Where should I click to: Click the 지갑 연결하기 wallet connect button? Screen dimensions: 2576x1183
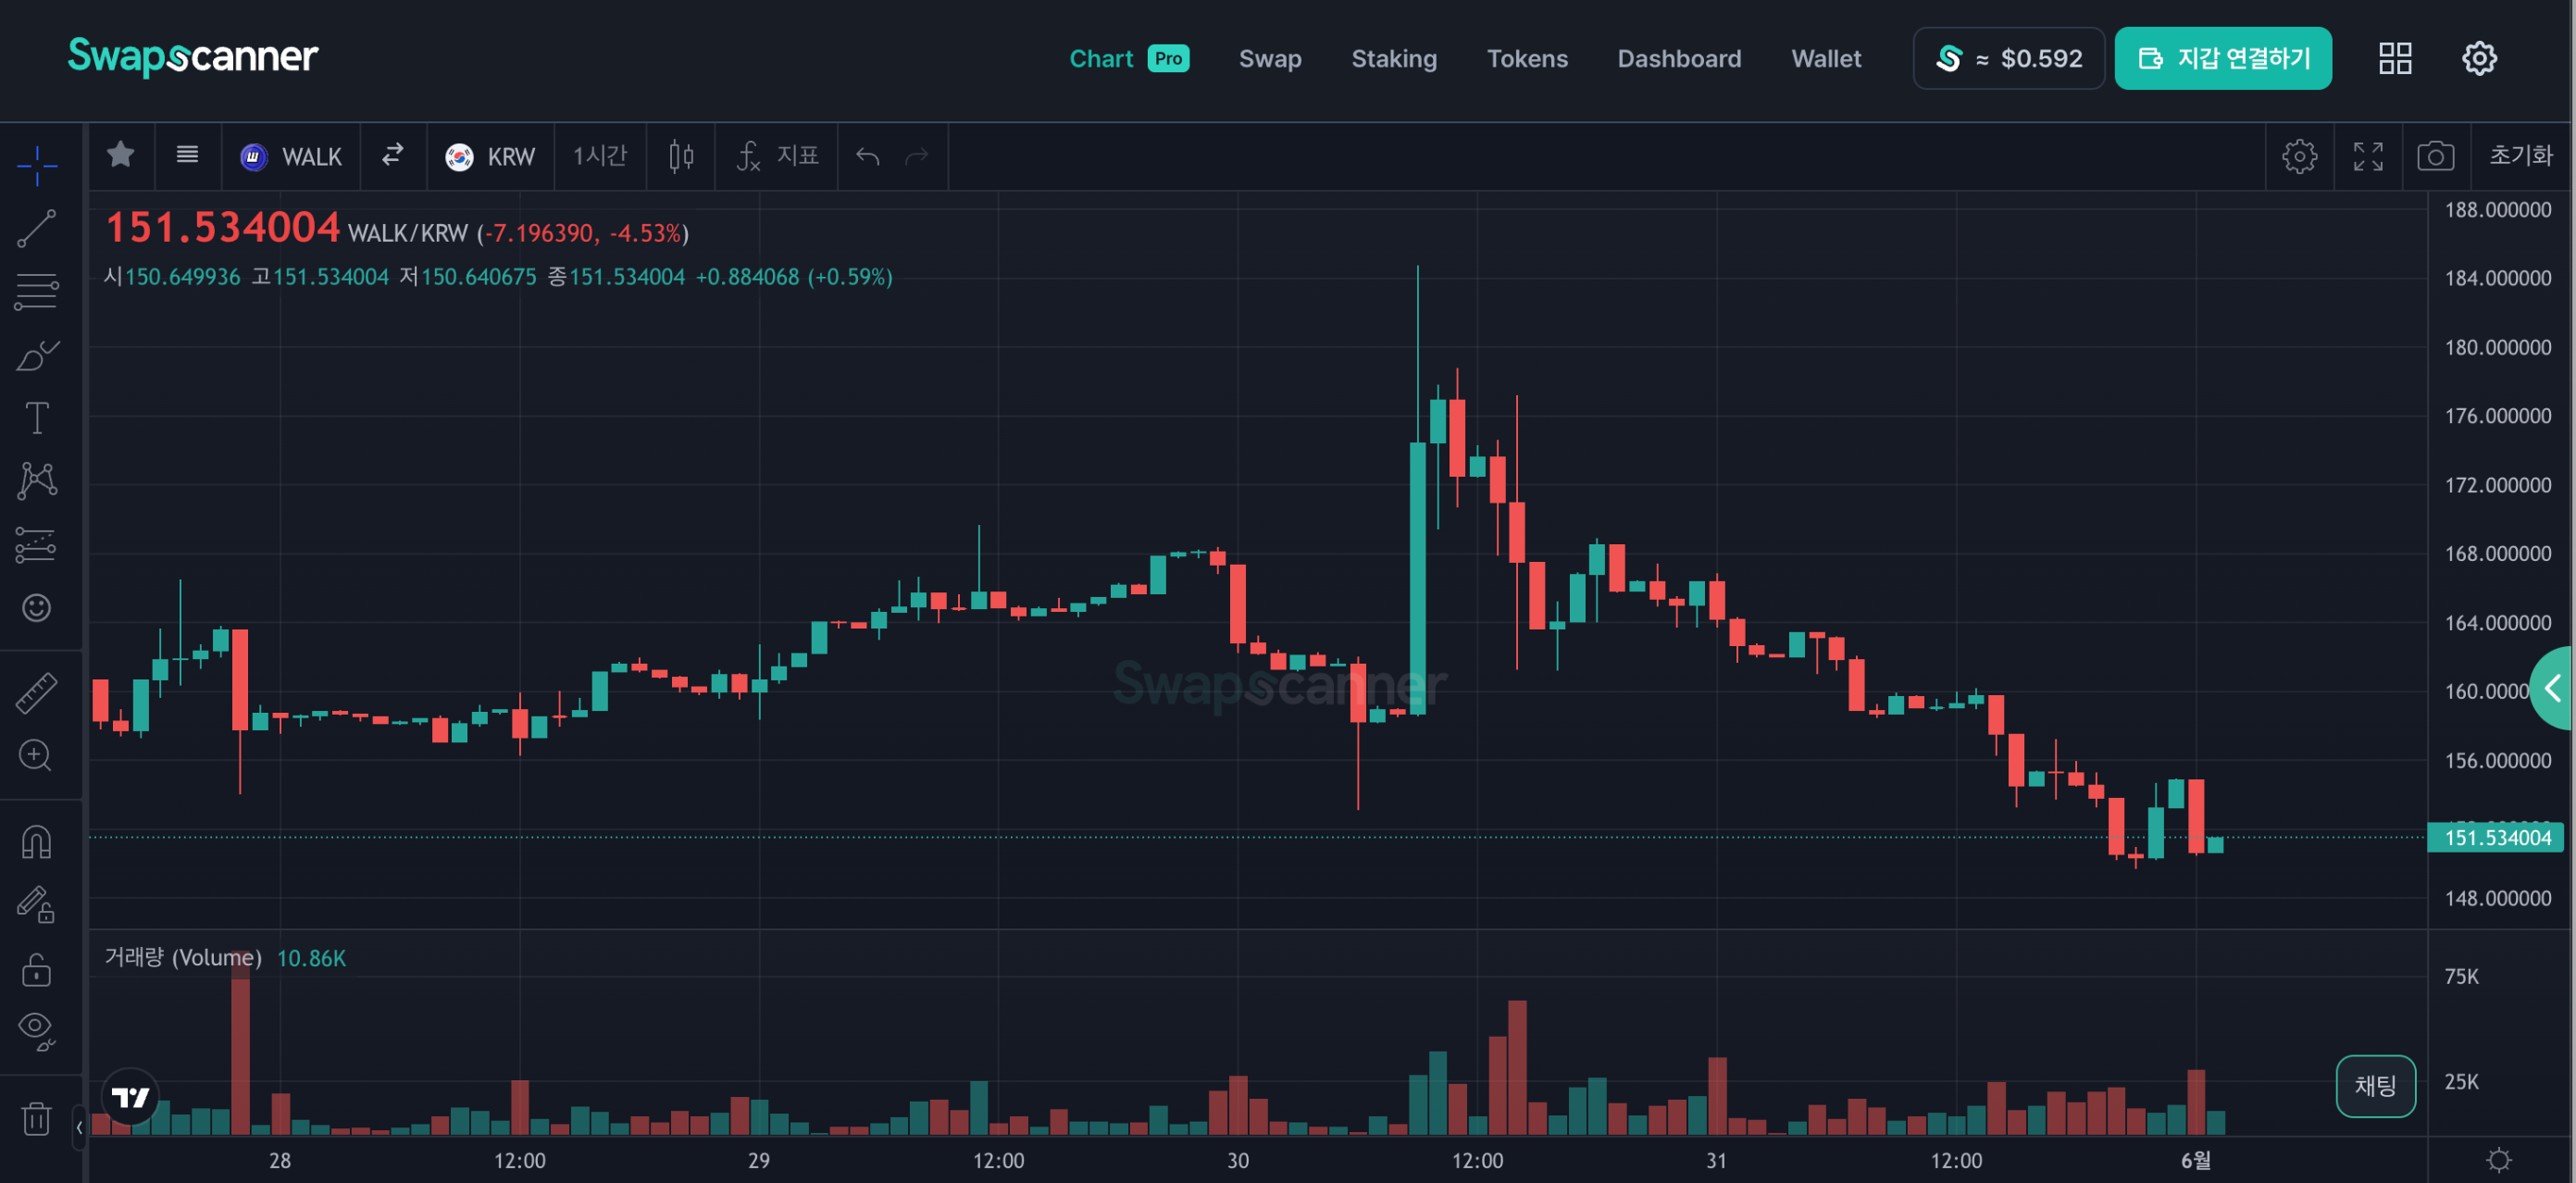click(x=2222, y=59)
